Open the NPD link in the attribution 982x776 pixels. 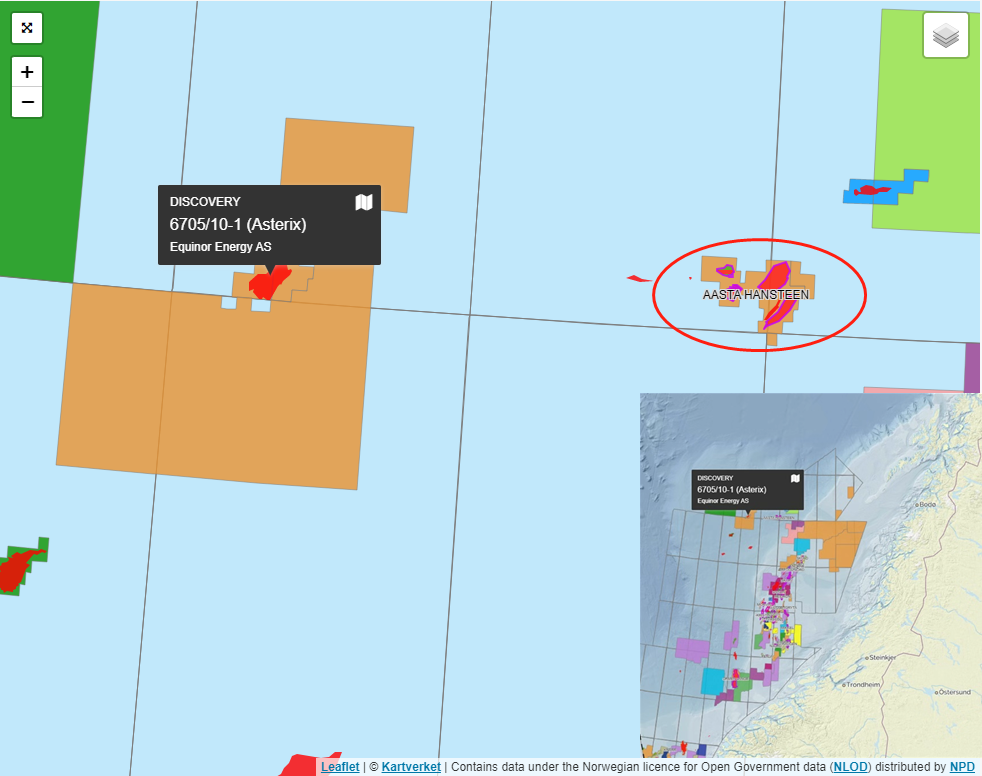click(x=962, y=767)
